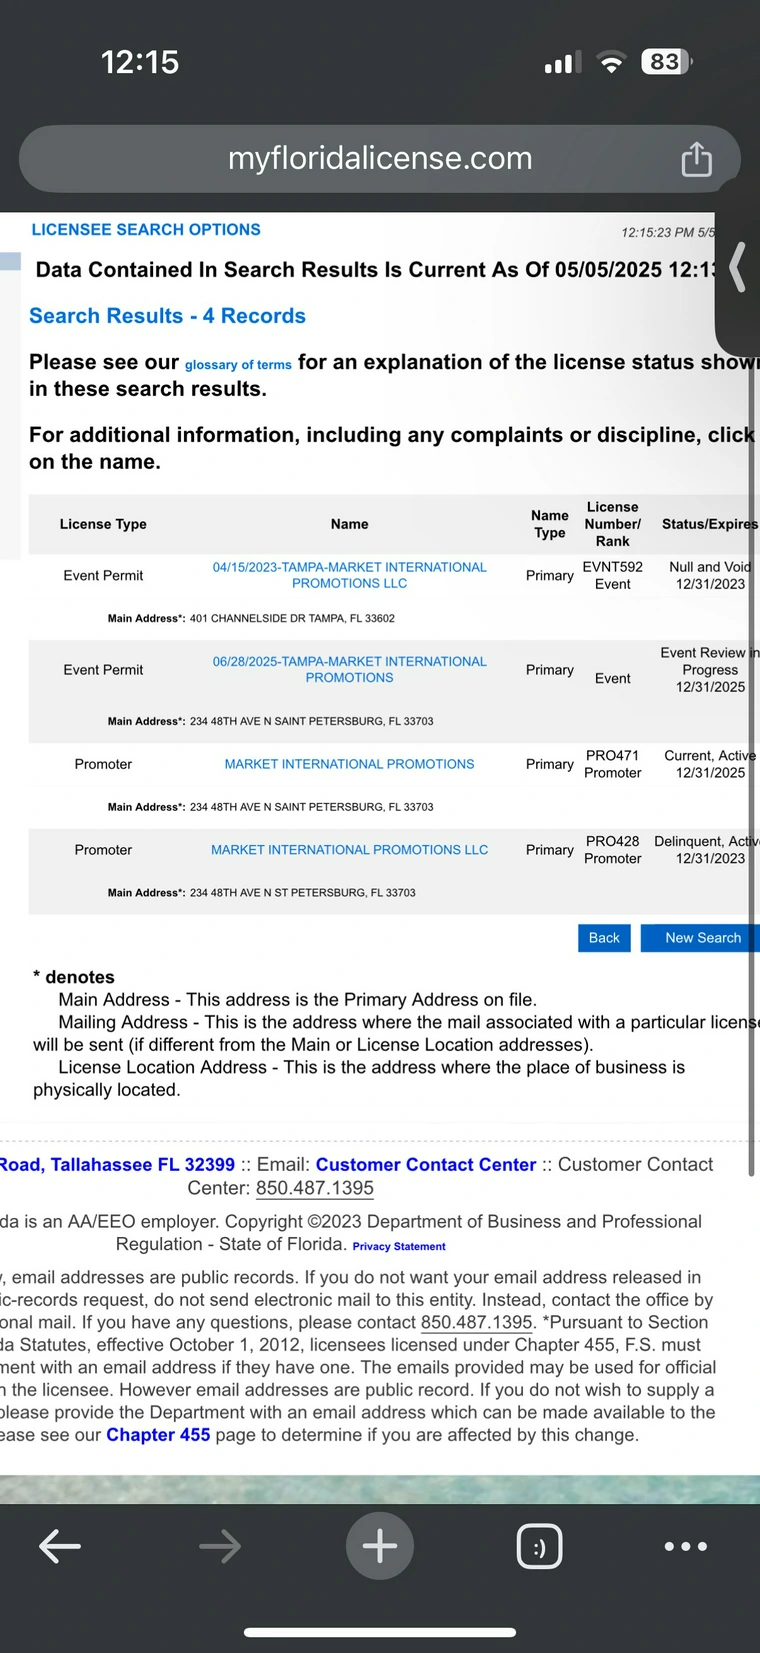Open the browser three-dot menu
Viewport: 760px width, 1653px height.
[x=686, y=1546]
